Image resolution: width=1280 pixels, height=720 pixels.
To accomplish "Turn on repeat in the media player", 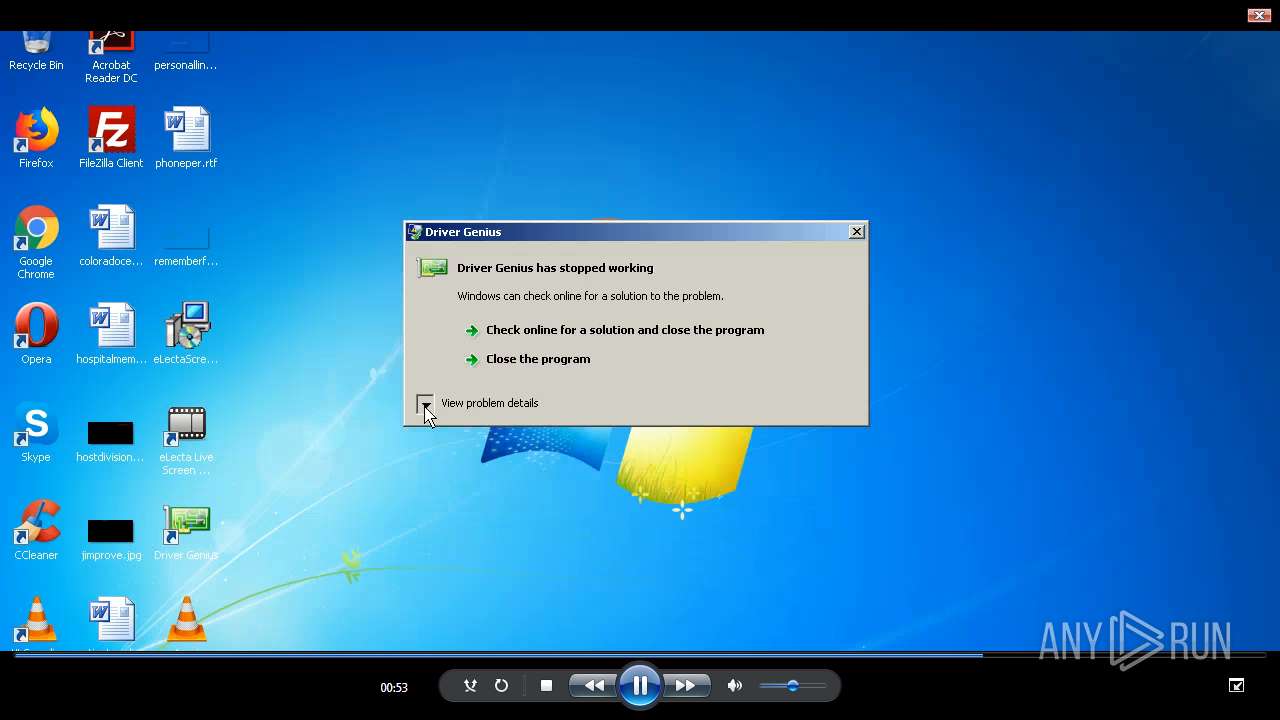I will point(501,686).
